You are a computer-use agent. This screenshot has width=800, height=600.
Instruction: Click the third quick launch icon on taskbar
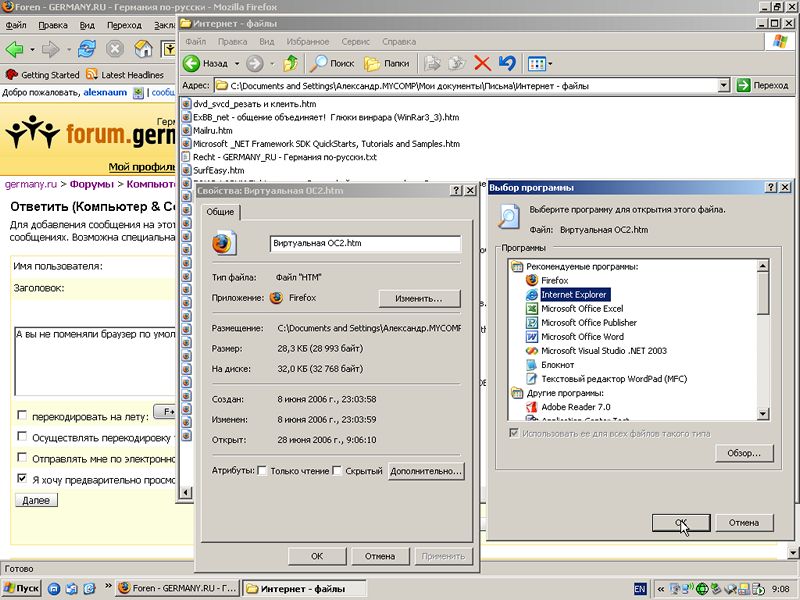[89, 588]
